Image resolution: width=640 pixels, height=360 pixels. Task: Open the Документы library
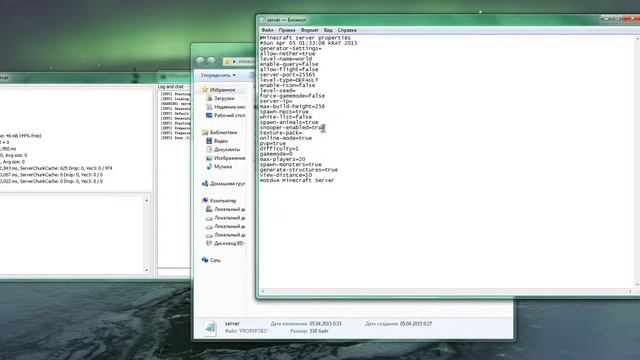pyautogui.click(x=227, y=150)
